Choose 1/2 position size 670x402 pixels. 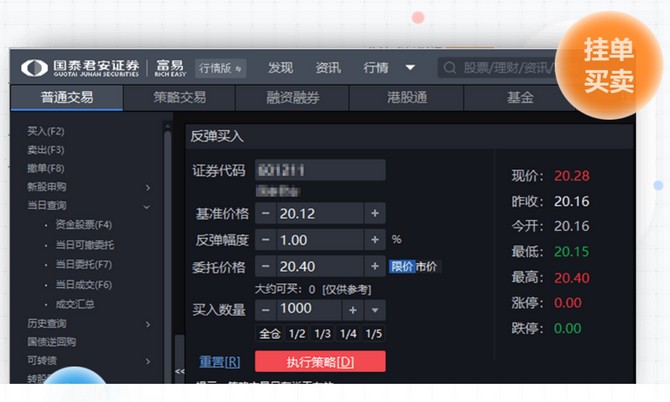point(297,334)
